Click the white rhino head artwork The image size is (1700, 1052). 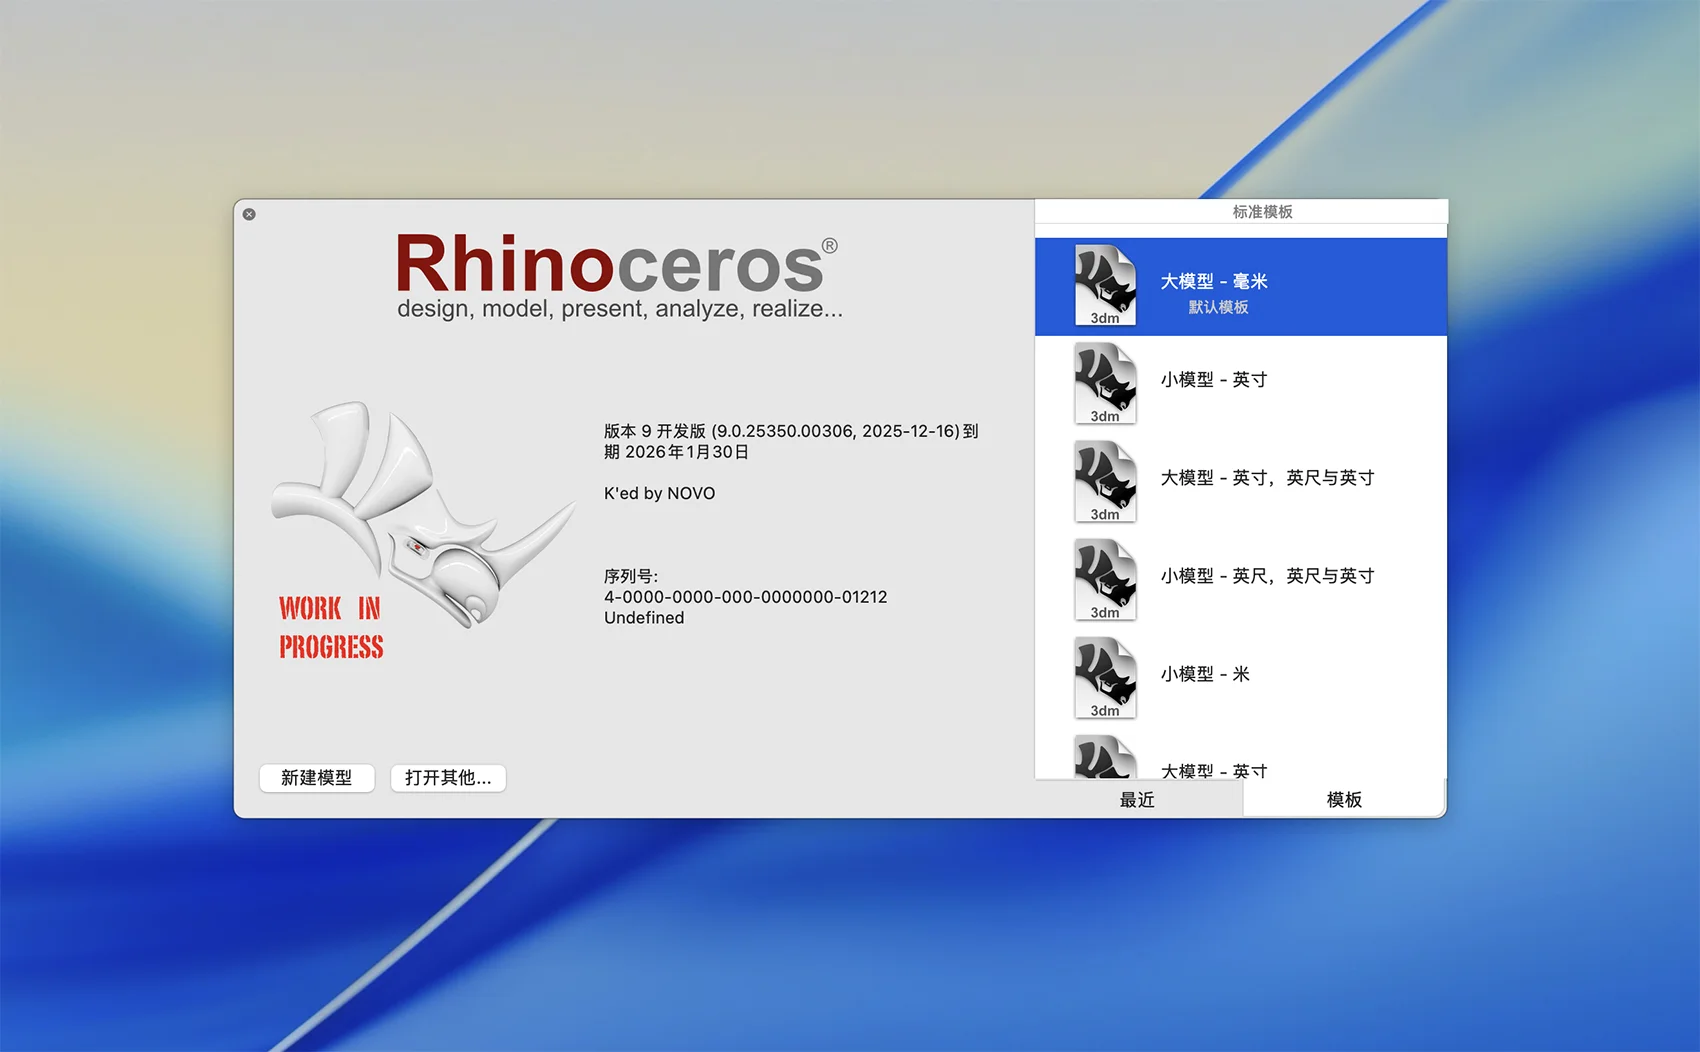pos(420,510)
